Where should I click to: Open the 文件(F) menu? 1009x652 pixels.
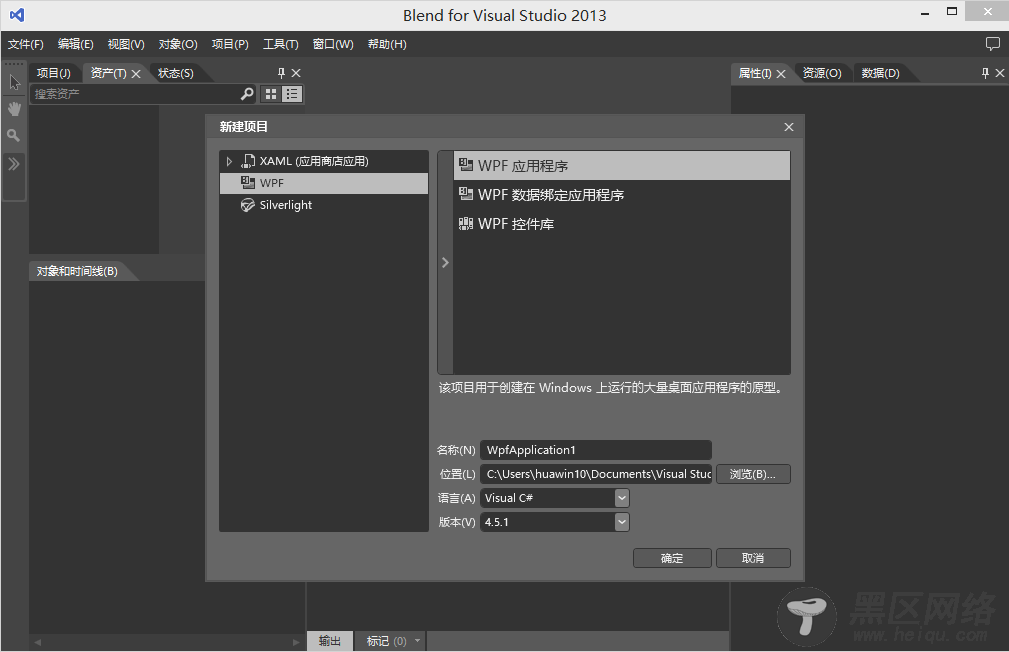[26, 44]
